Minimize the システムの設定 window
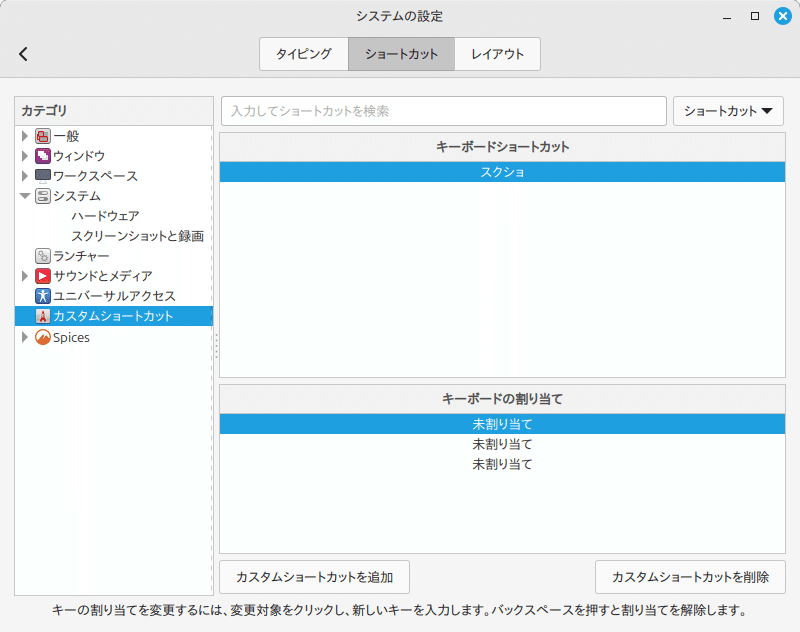 click(727, 16)
